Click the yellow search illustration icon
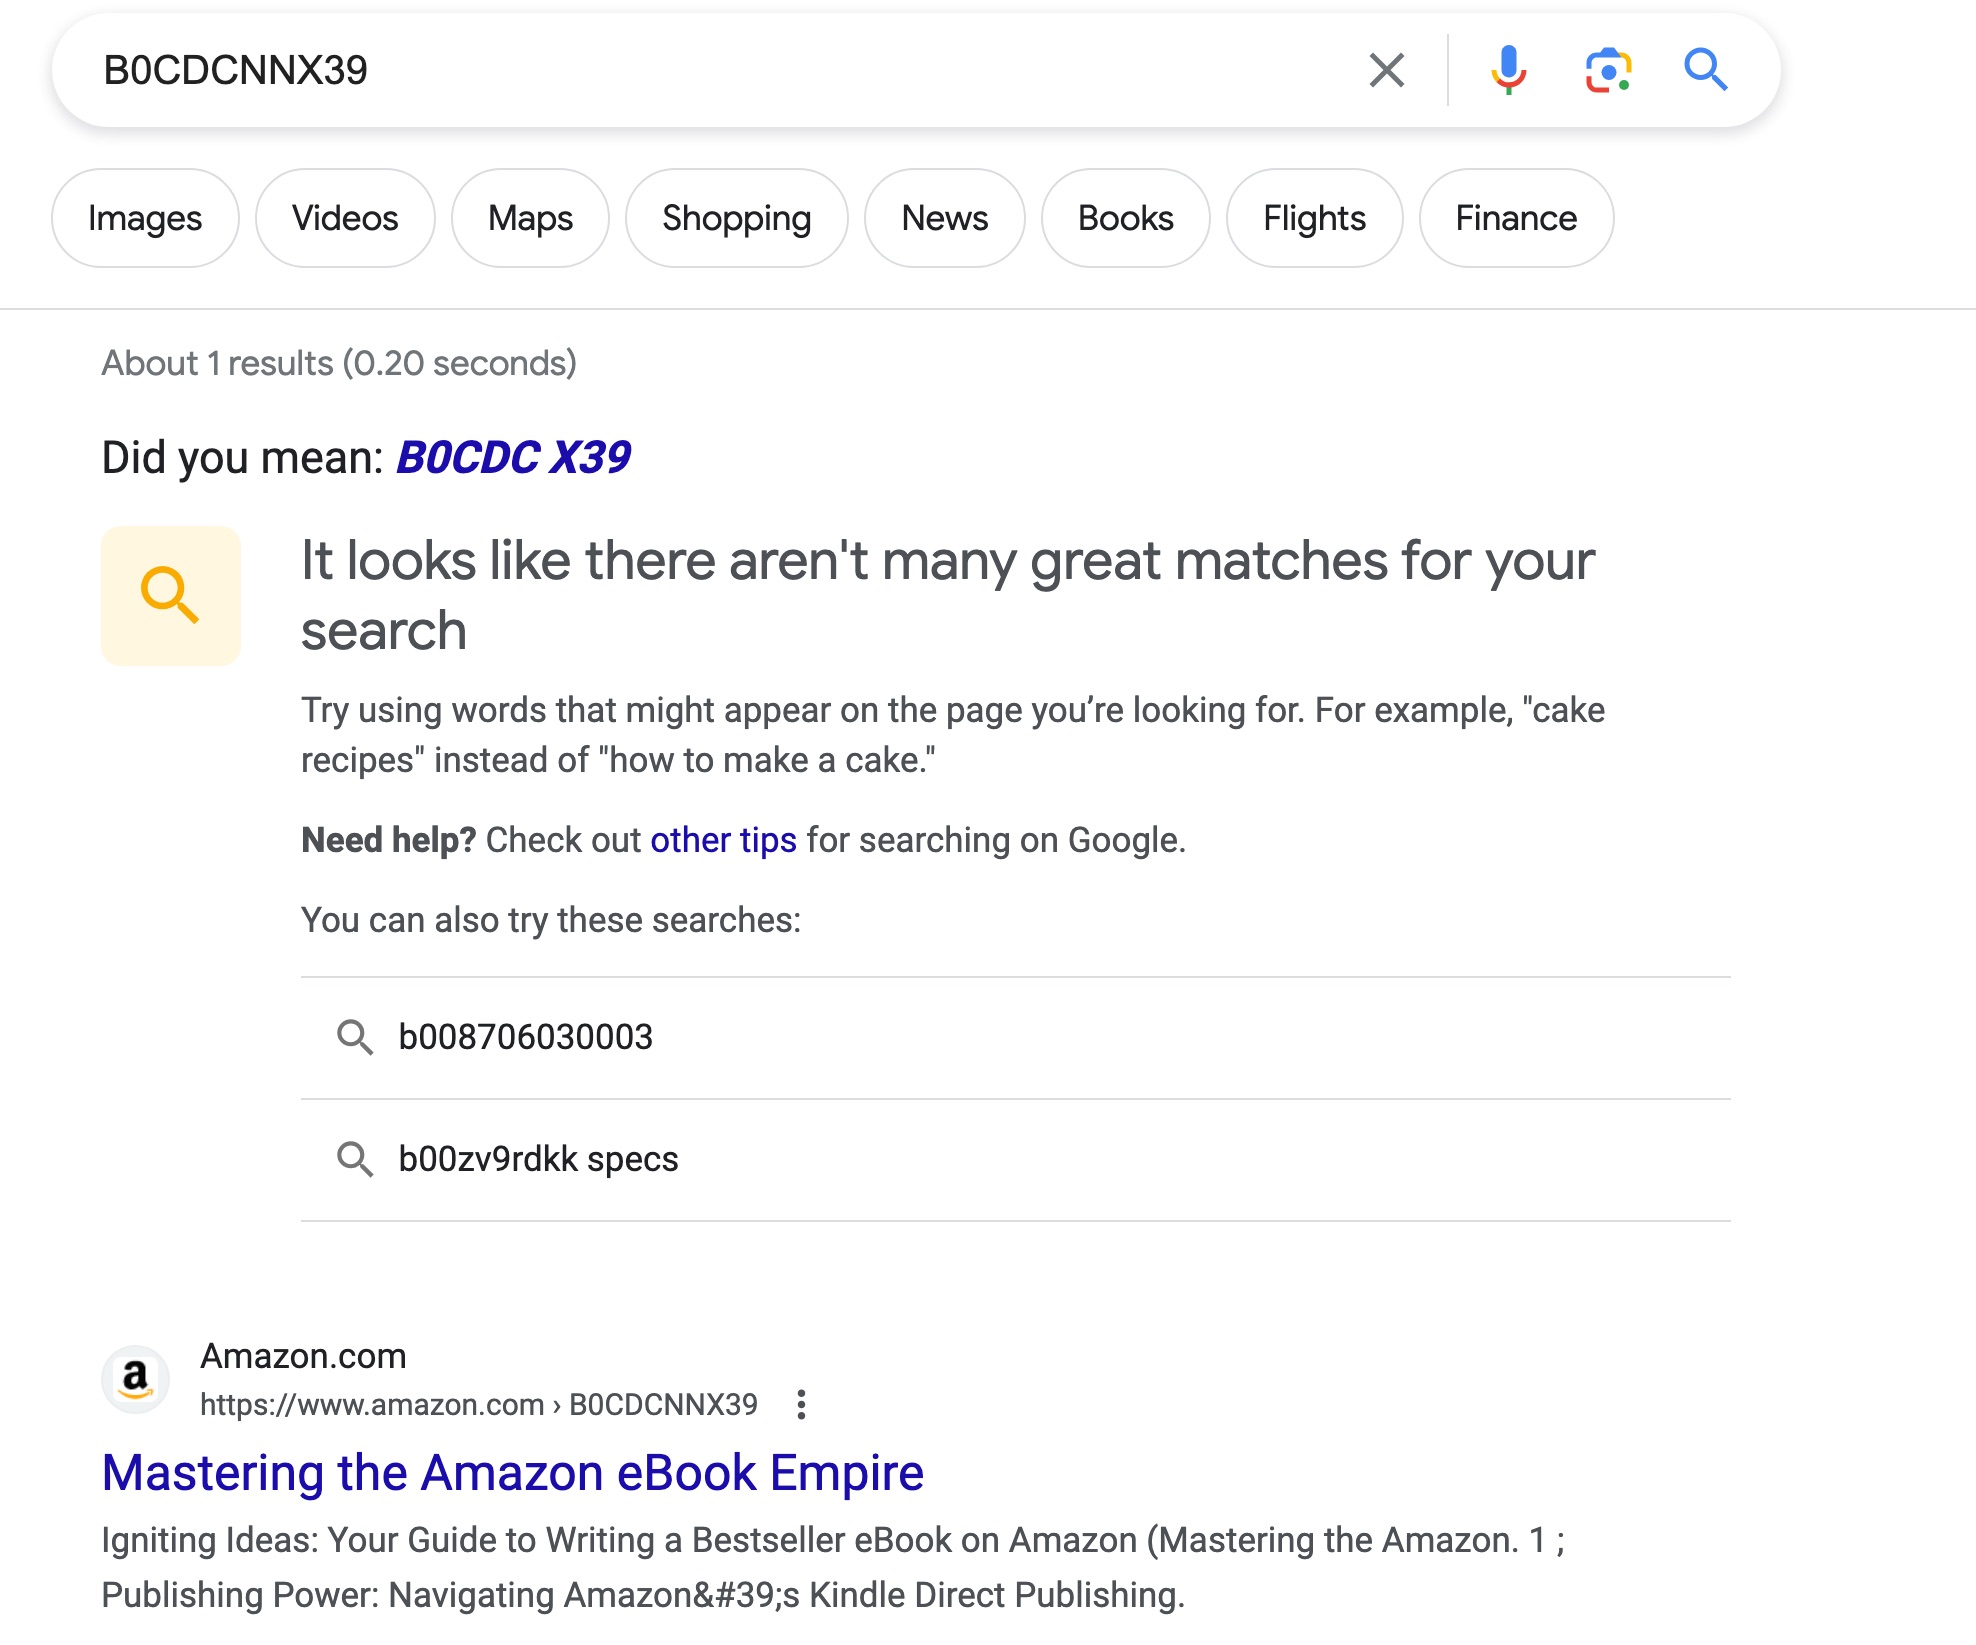The width and height of the screenshot is (1976, 1645). tap(171, 596)
